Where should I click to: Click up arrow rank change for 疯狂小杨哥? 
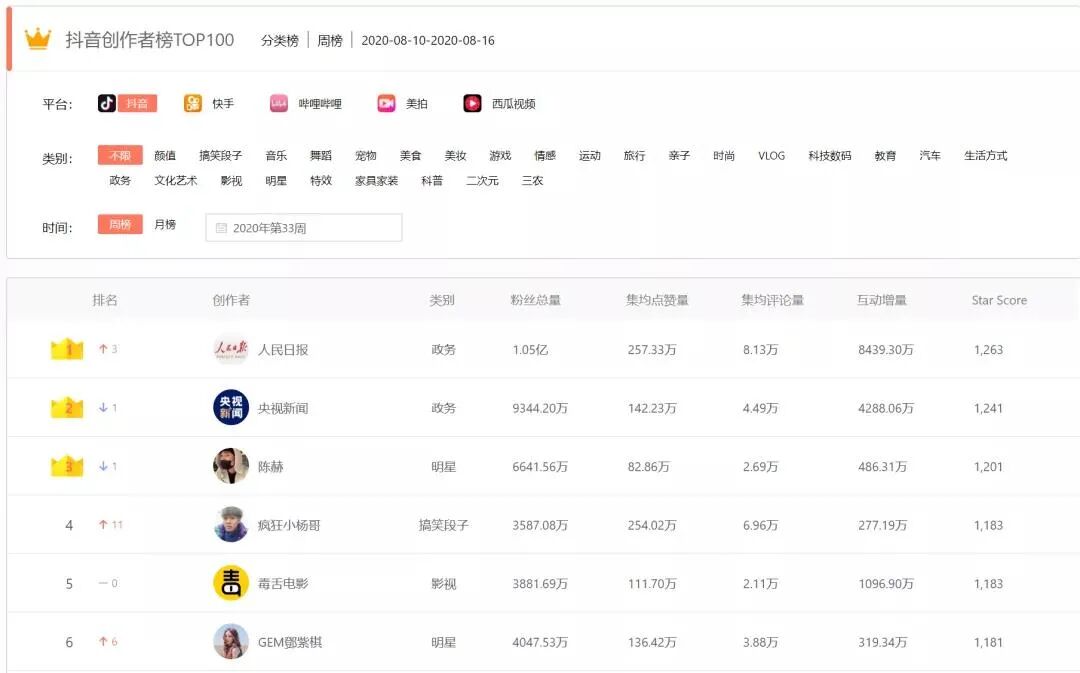pos(103,525)
